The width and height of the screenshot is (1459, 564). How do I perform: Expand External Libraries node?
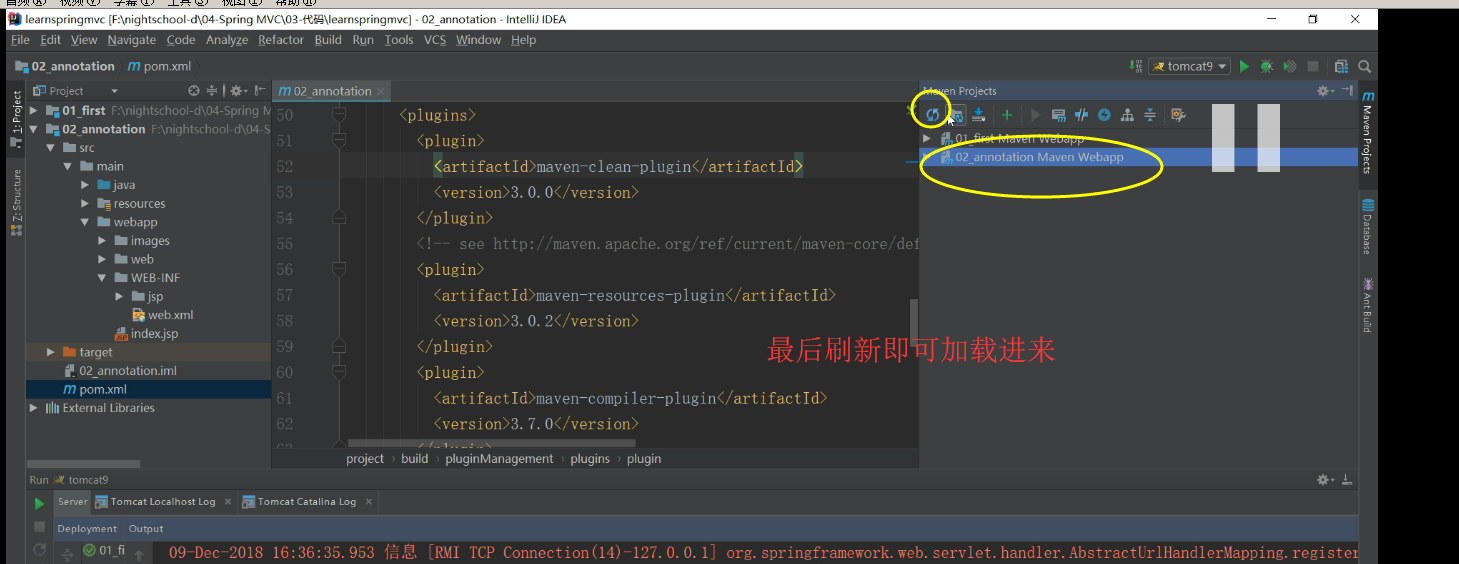(34, 408)
